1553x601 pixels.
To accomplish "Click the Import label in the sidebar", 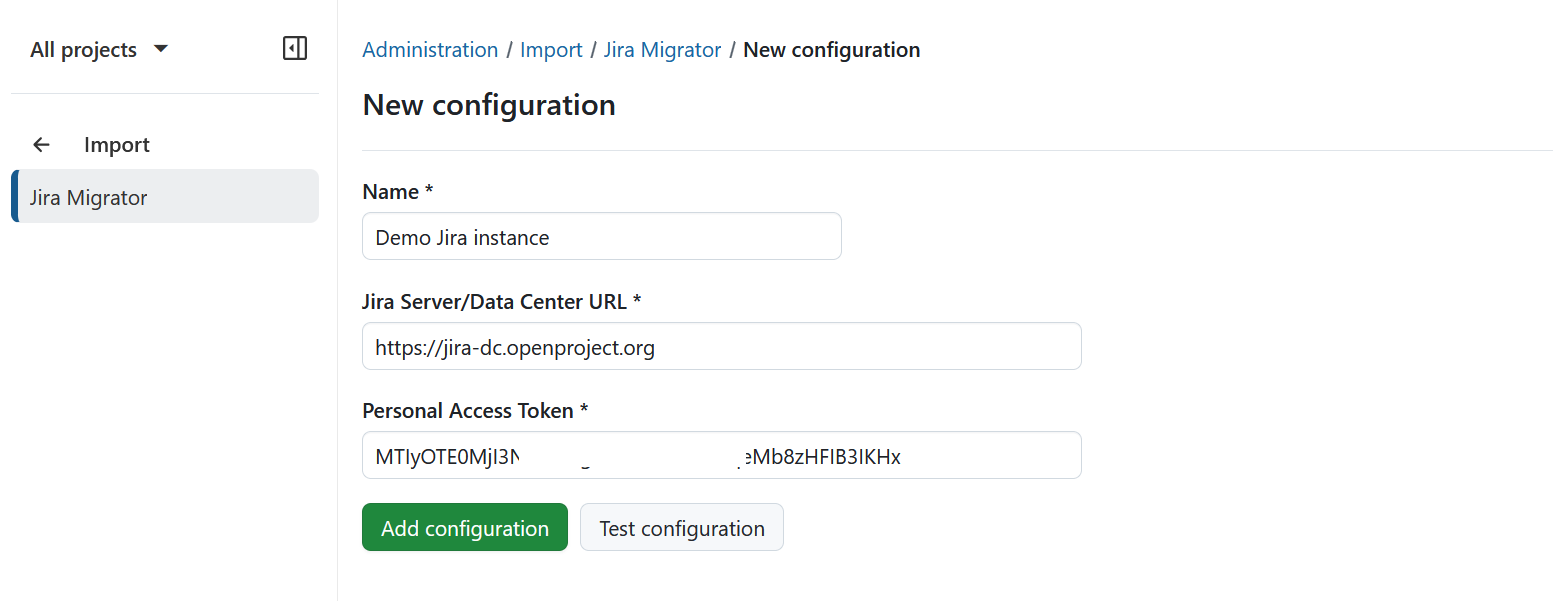I will [x=117, y=145].
